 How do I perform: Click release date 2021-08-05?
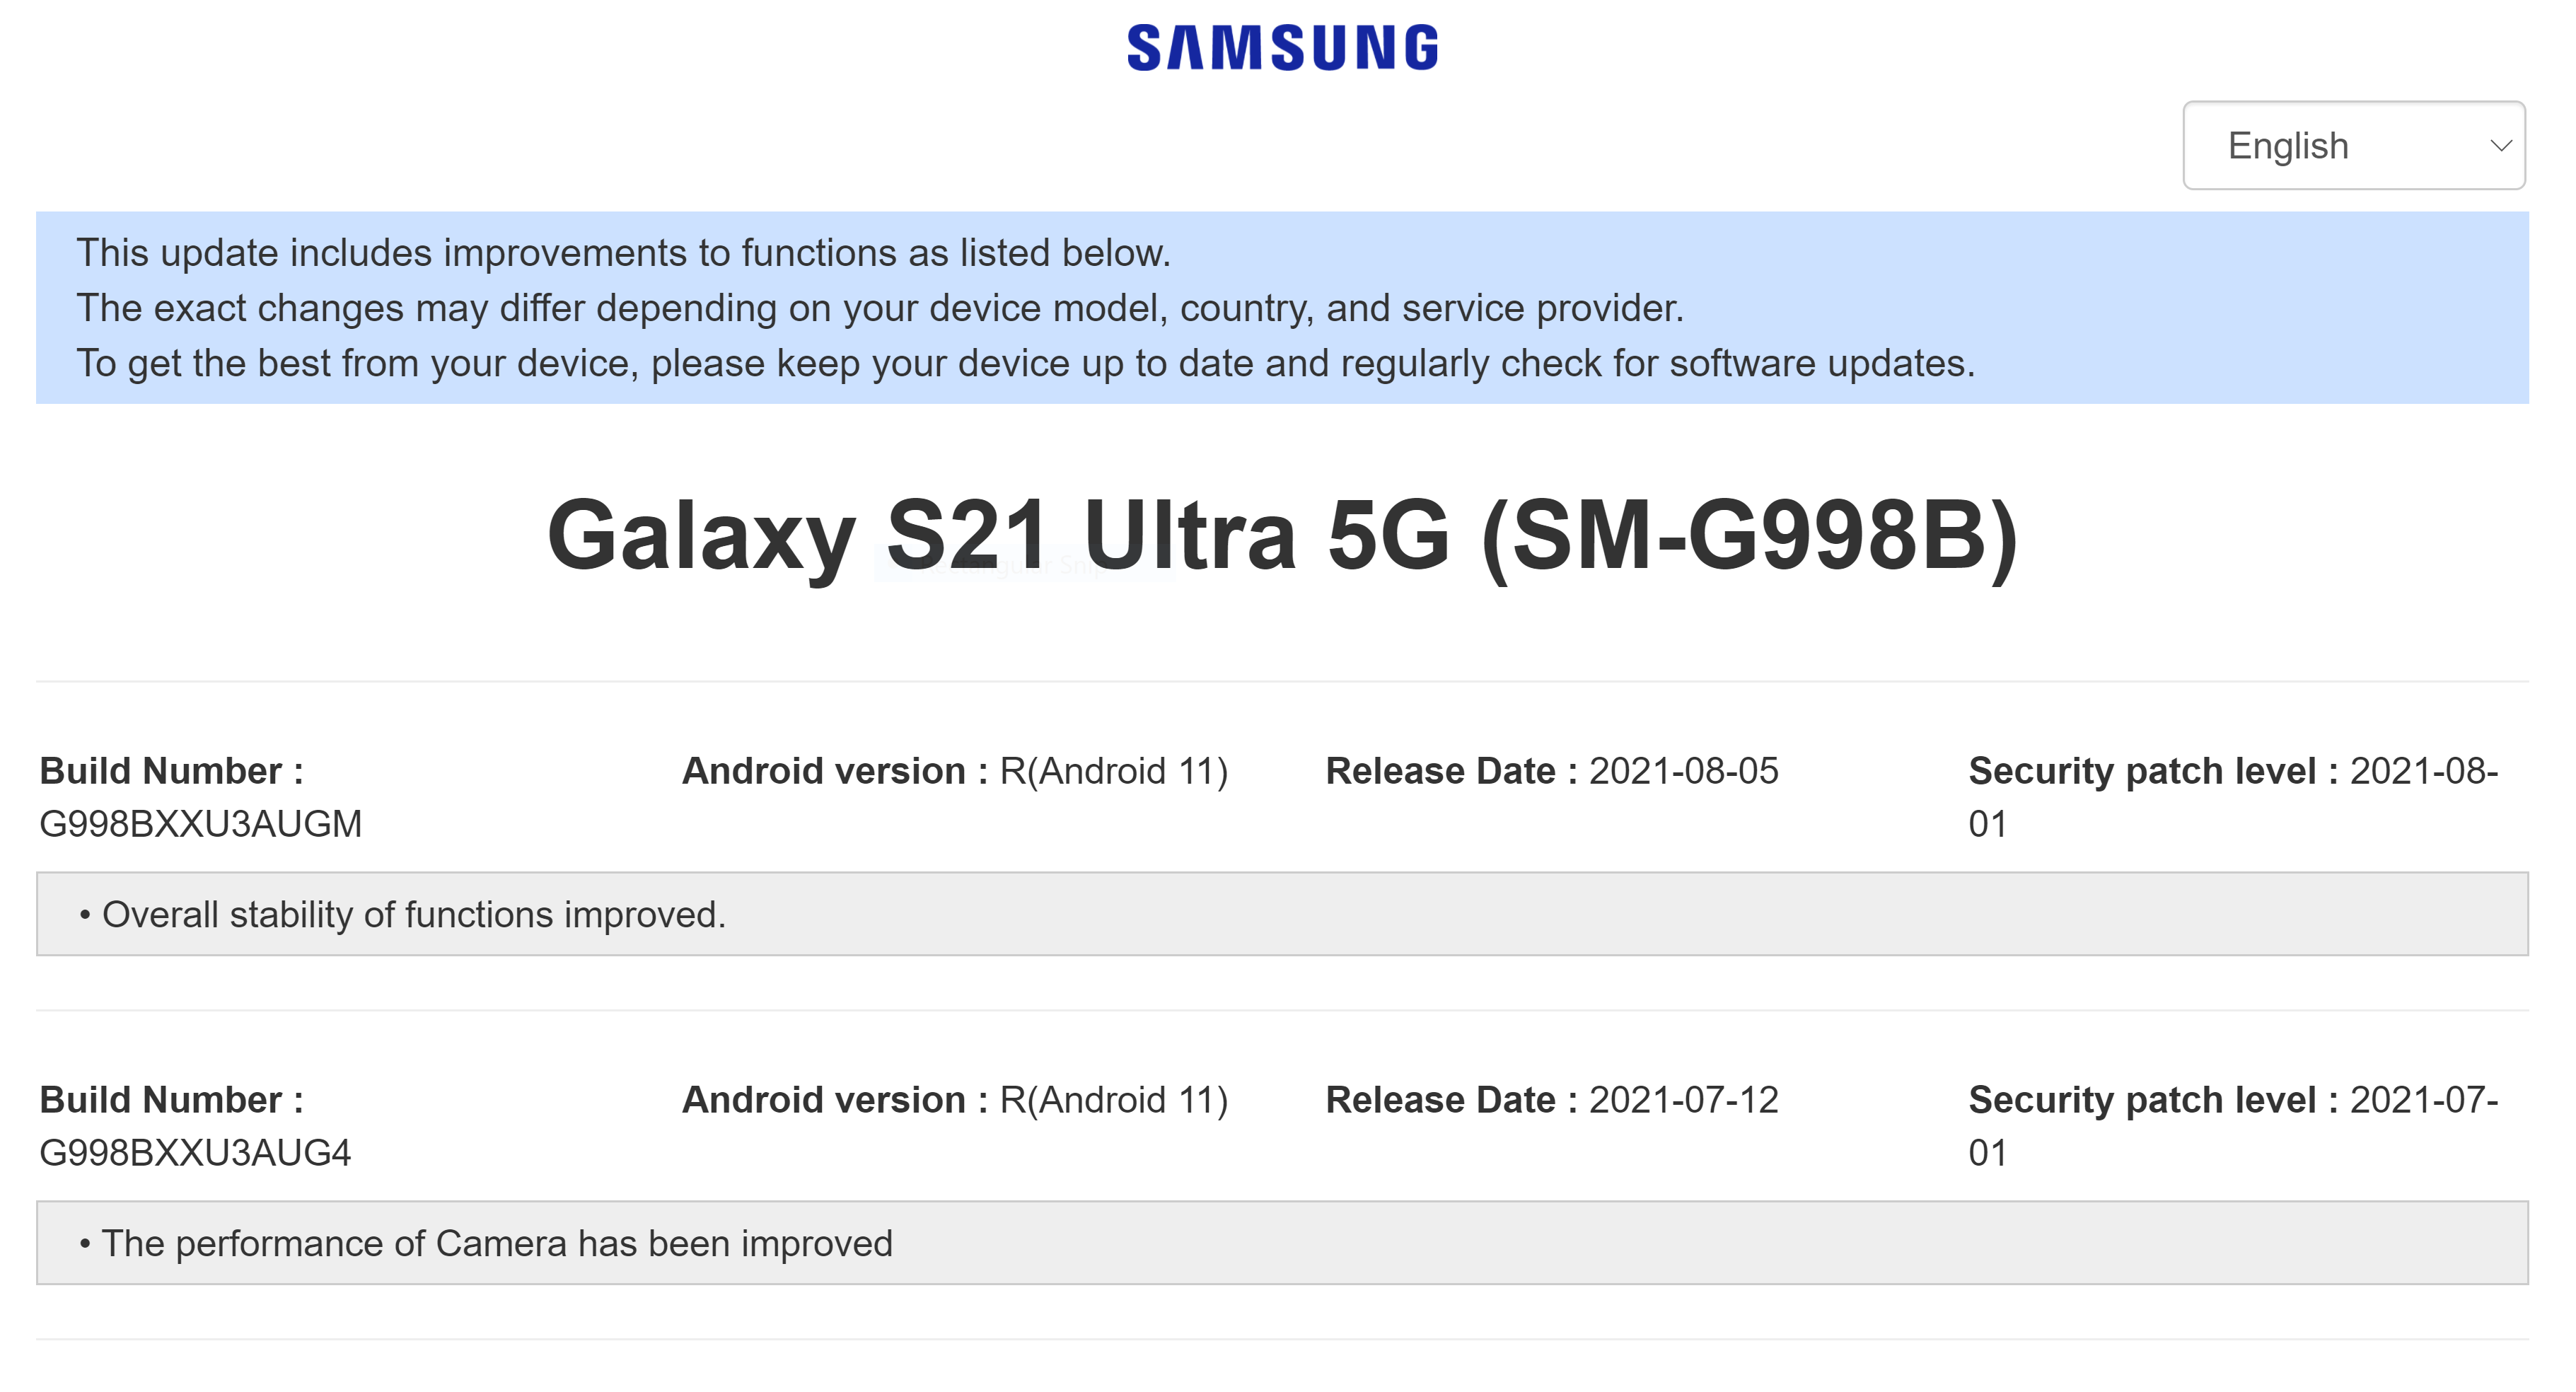pos(1683,771)
